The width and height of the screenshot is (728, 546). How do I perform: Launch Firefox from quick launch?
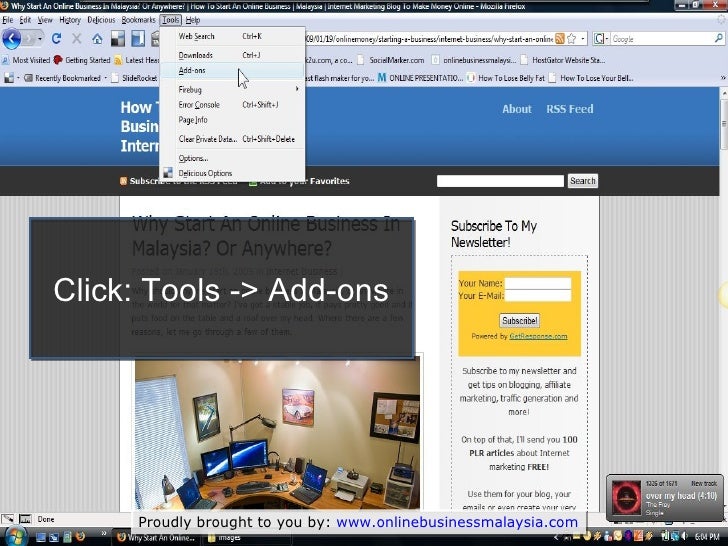tap(80, 537)
